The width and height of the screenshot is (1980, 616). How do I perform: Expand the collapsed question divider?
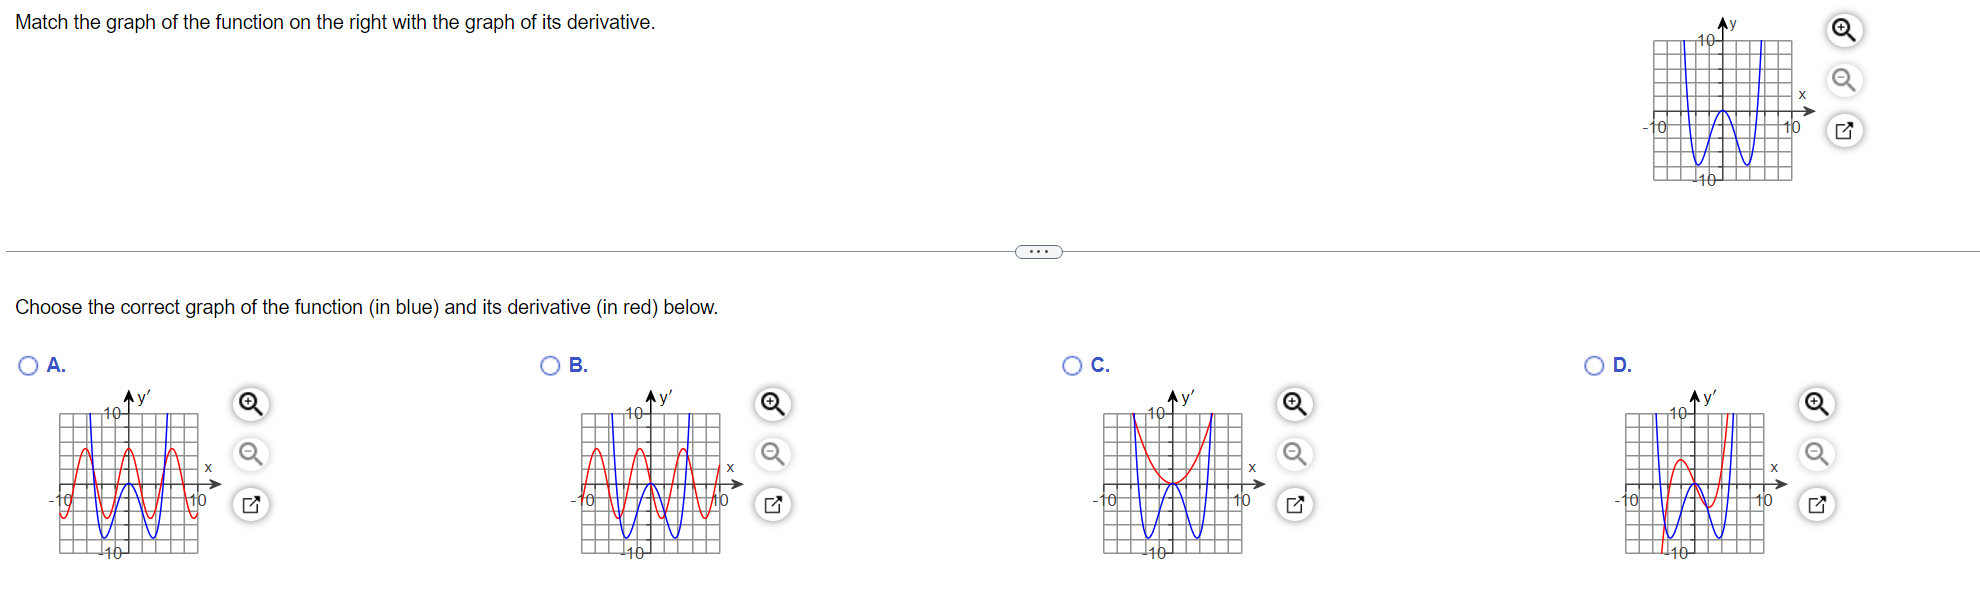pyautogui.click(x=1037, y=251)
